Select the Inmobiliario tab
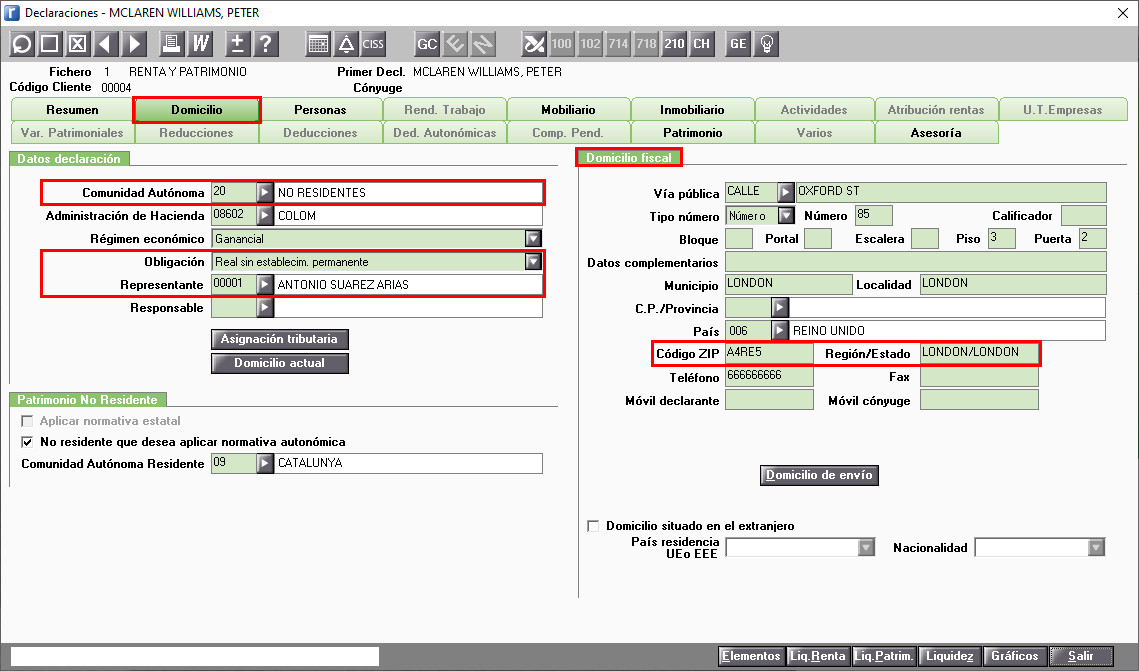Image resolution: width=1139 pixels, height=671 pixels. click(x=692, y=110)
